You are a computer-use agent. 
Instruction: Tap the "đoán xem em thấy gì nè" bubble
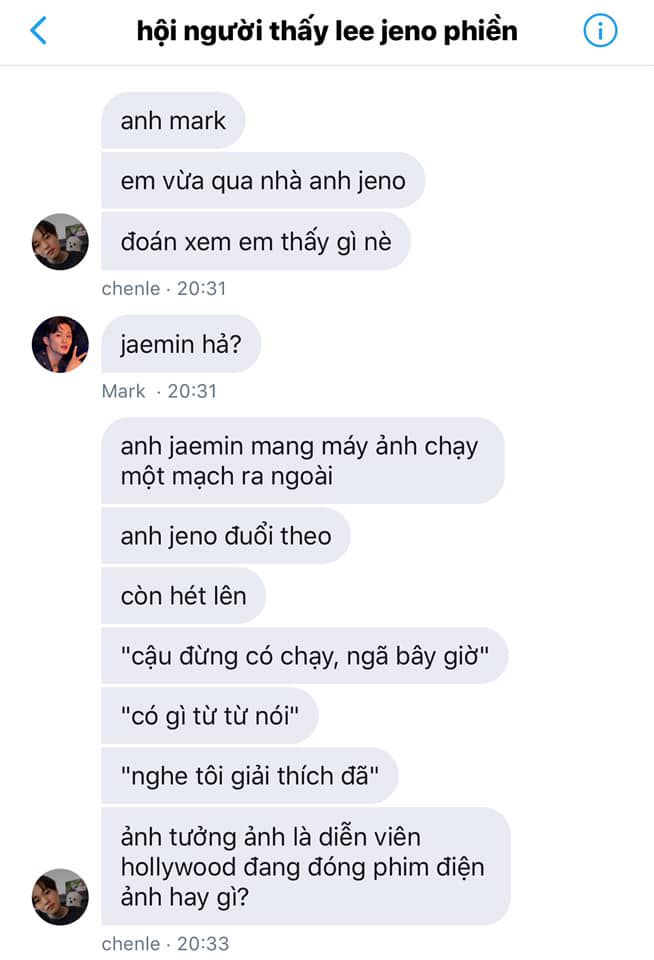(x=256, y=242)
